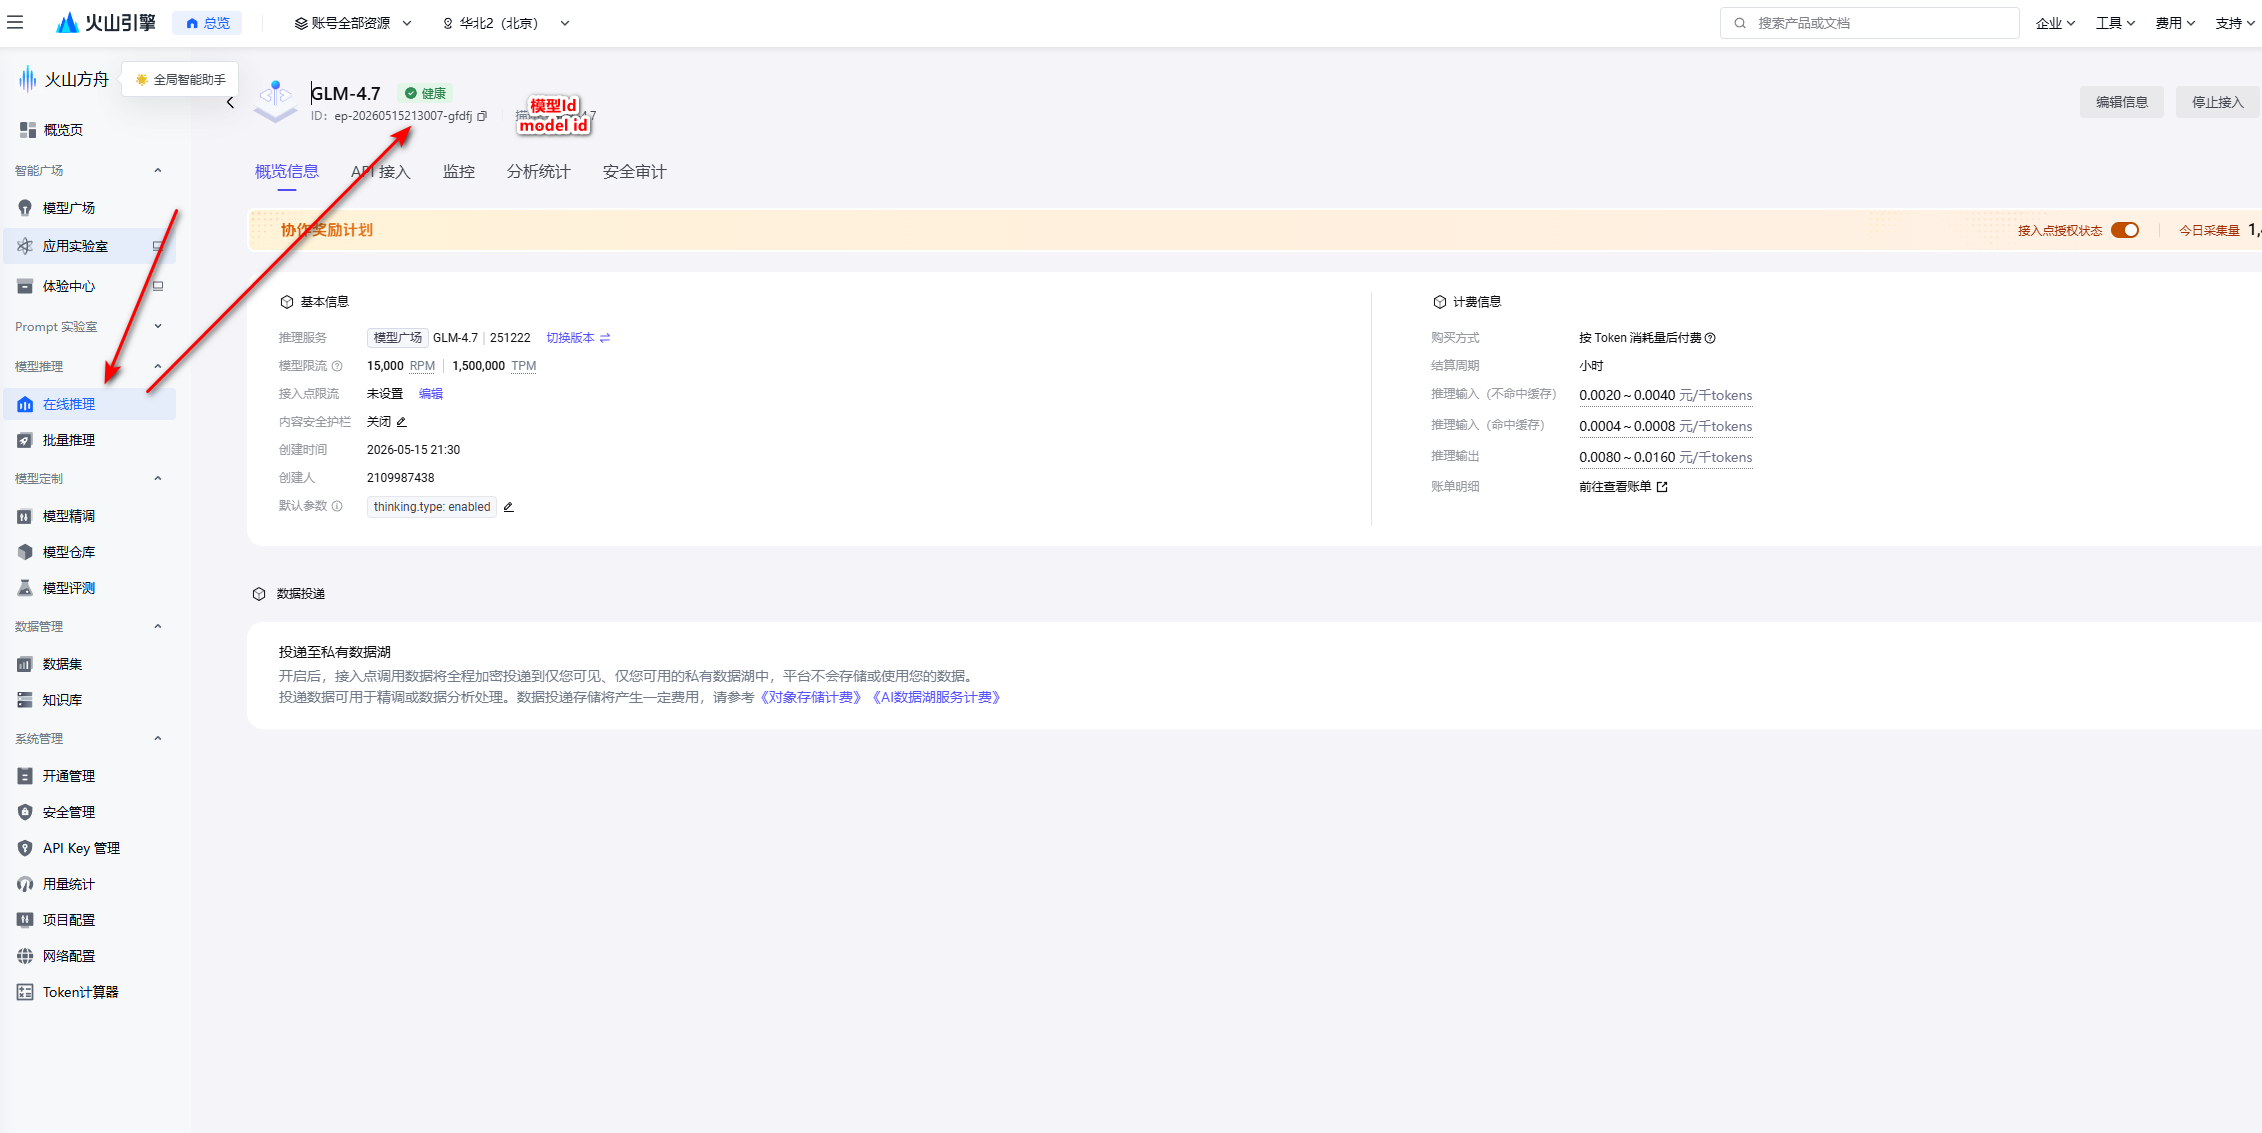The image size is (2262, 1133).
Task: Click the 停止接入 button
Action: coord(2217,102)
